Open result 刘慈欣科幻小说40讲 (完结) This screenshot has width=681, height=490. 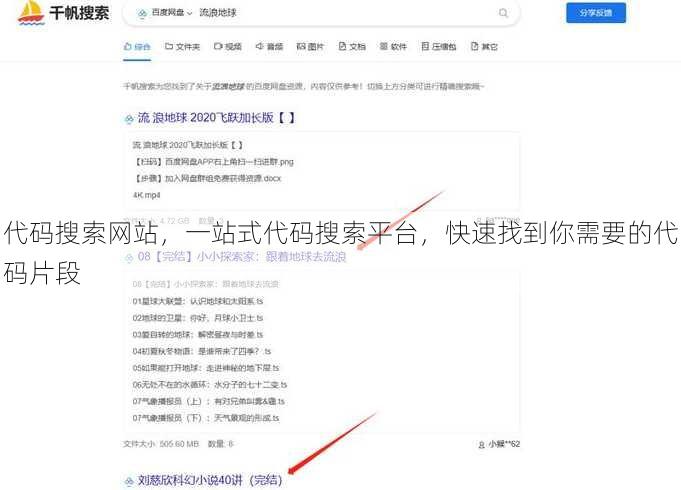tap(210, 480)
